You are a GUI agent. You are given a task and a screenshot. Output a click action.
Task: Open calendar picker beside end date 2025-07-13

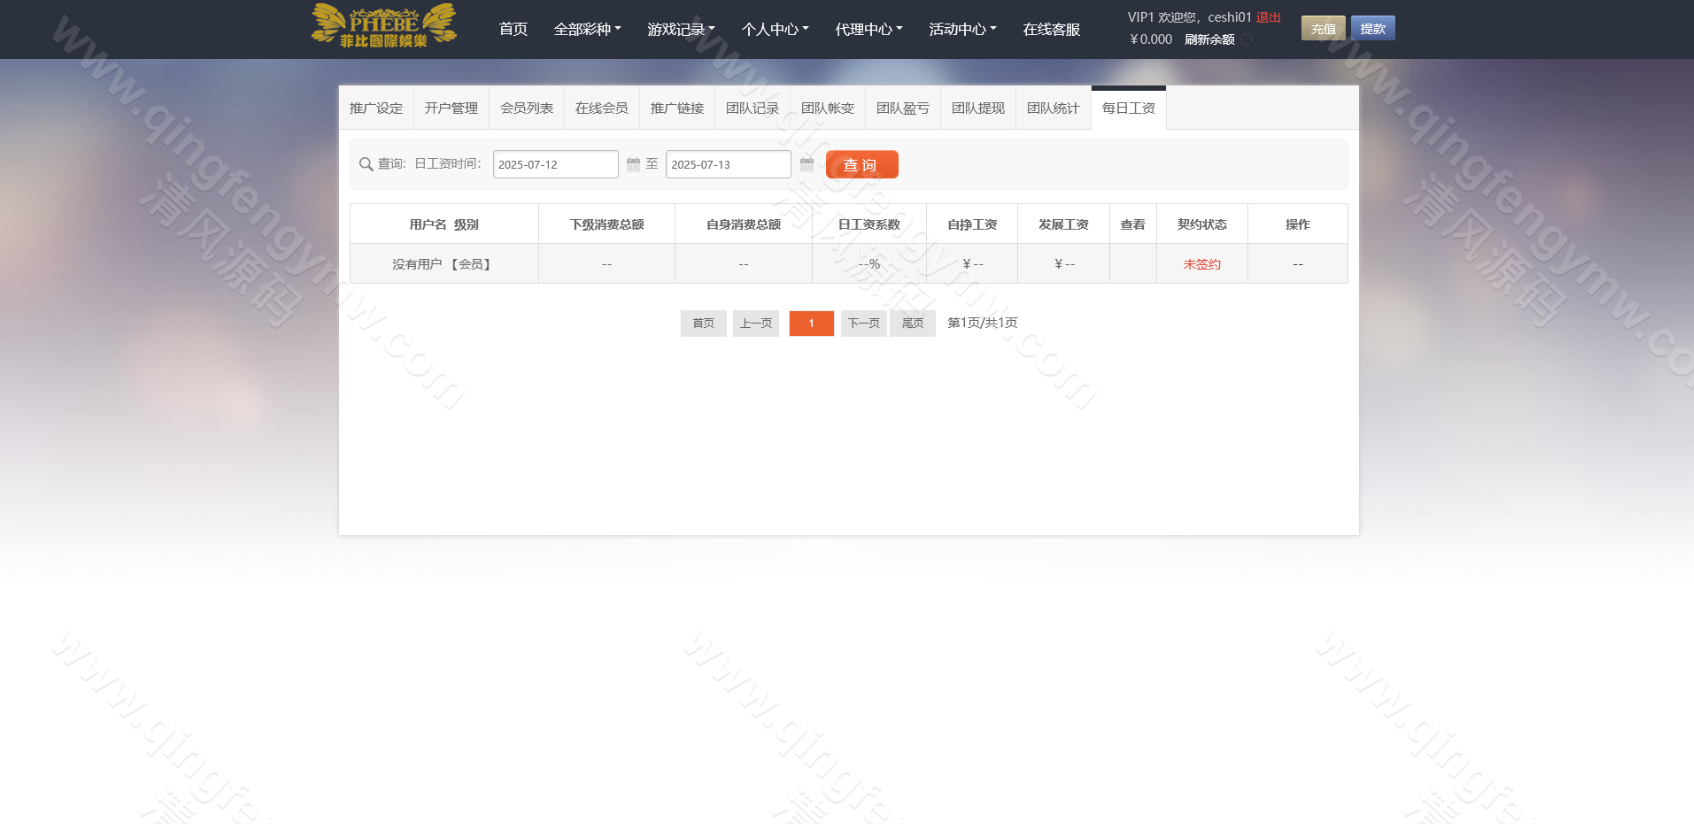click(807, 164)
